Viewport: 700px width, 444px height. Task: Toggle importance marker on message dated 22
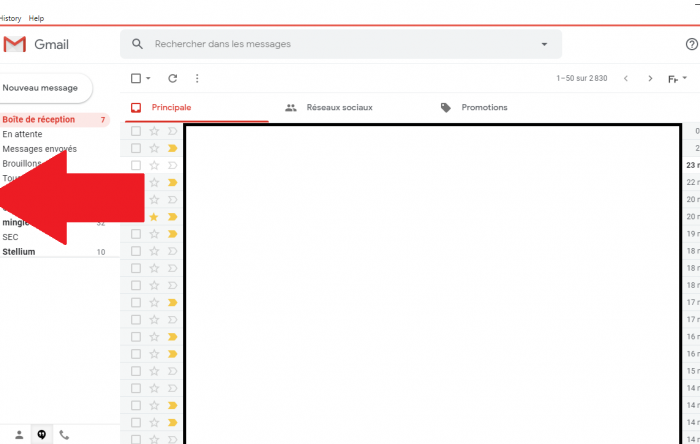pos(172,183)
